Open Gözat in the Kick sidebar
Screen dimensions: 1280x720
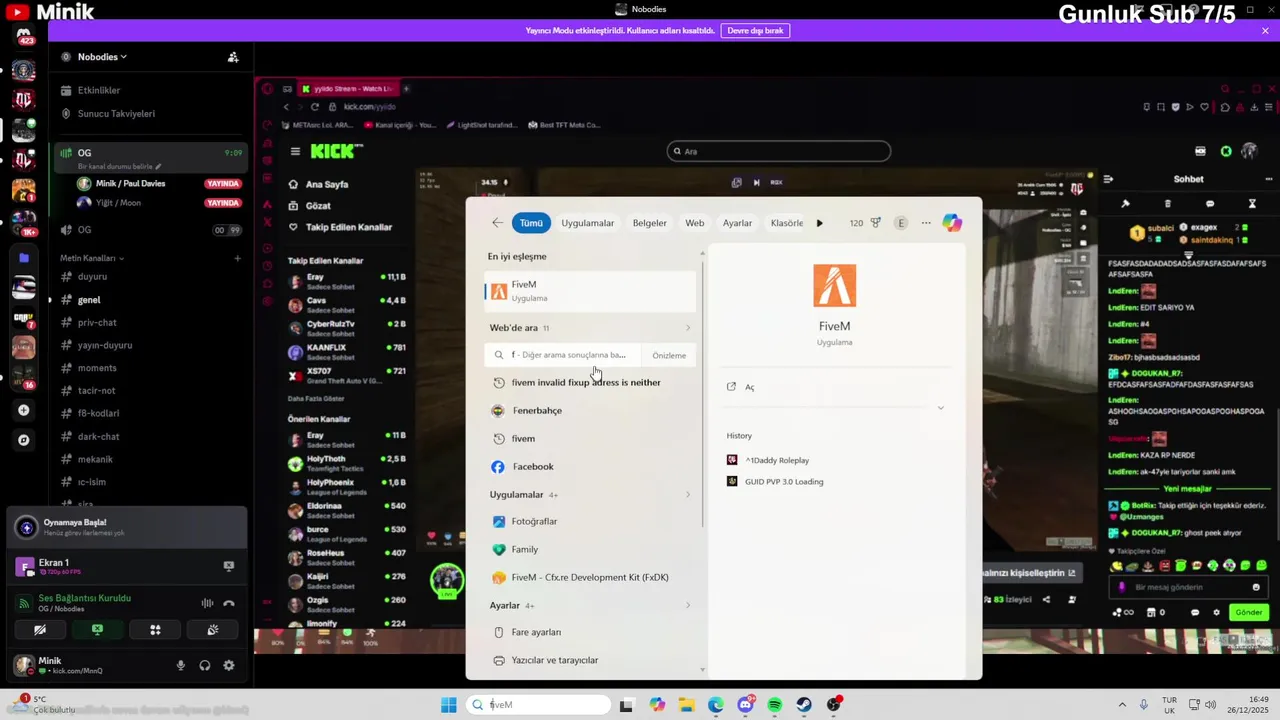pos(318,205)
